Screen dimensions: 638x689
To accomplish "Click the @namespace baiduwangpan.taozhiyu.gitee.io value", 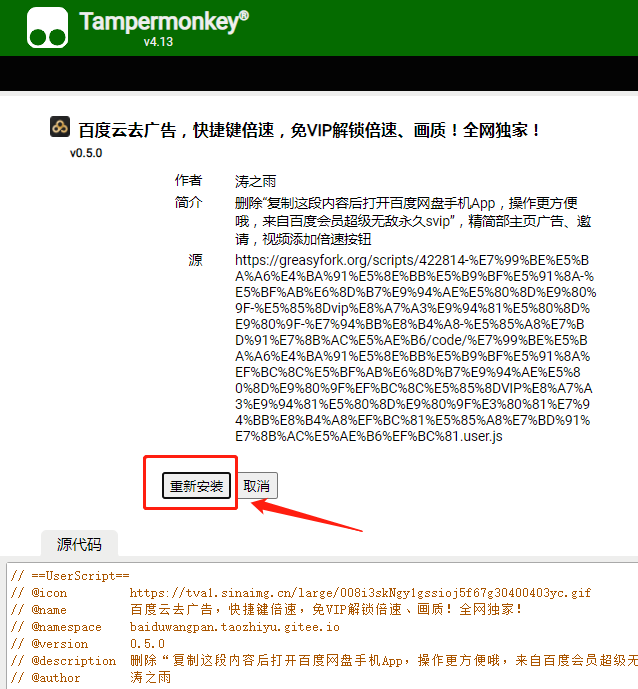I will 235,627.
